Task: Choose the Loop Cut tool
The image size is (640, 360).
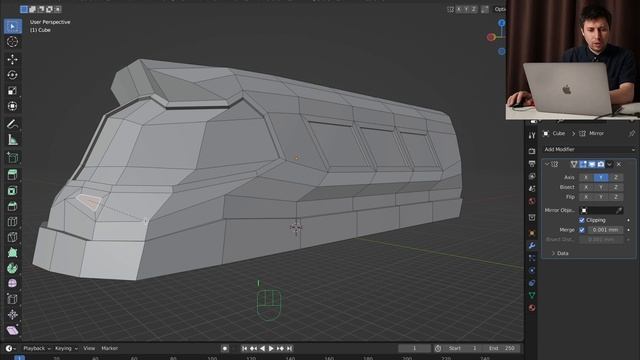Action: pyautogui.click(x=13, y=222)
